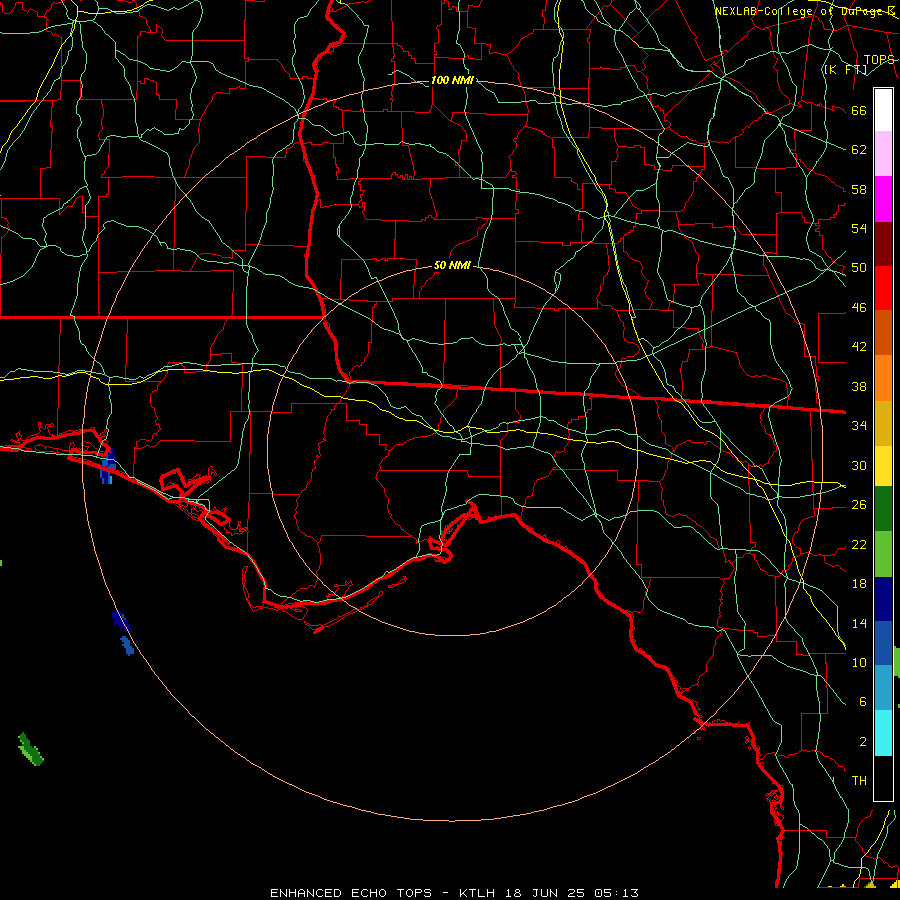Click the navy blue legend swatch
Viewport: 900px width, 900px height.
pos(883,599)
